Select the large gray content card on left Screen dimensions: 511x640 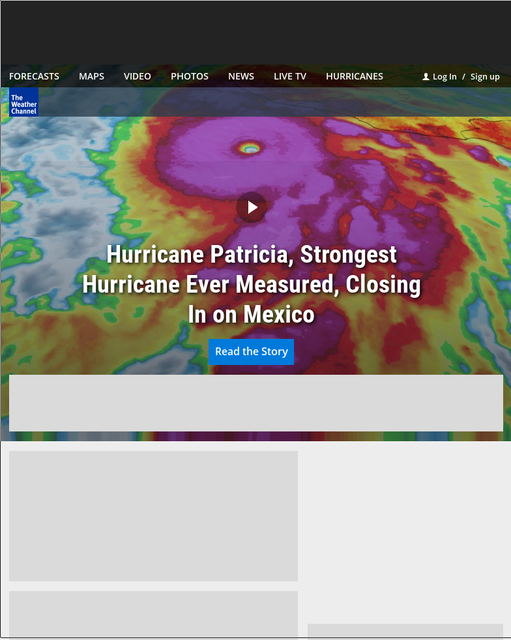(153, 516)
